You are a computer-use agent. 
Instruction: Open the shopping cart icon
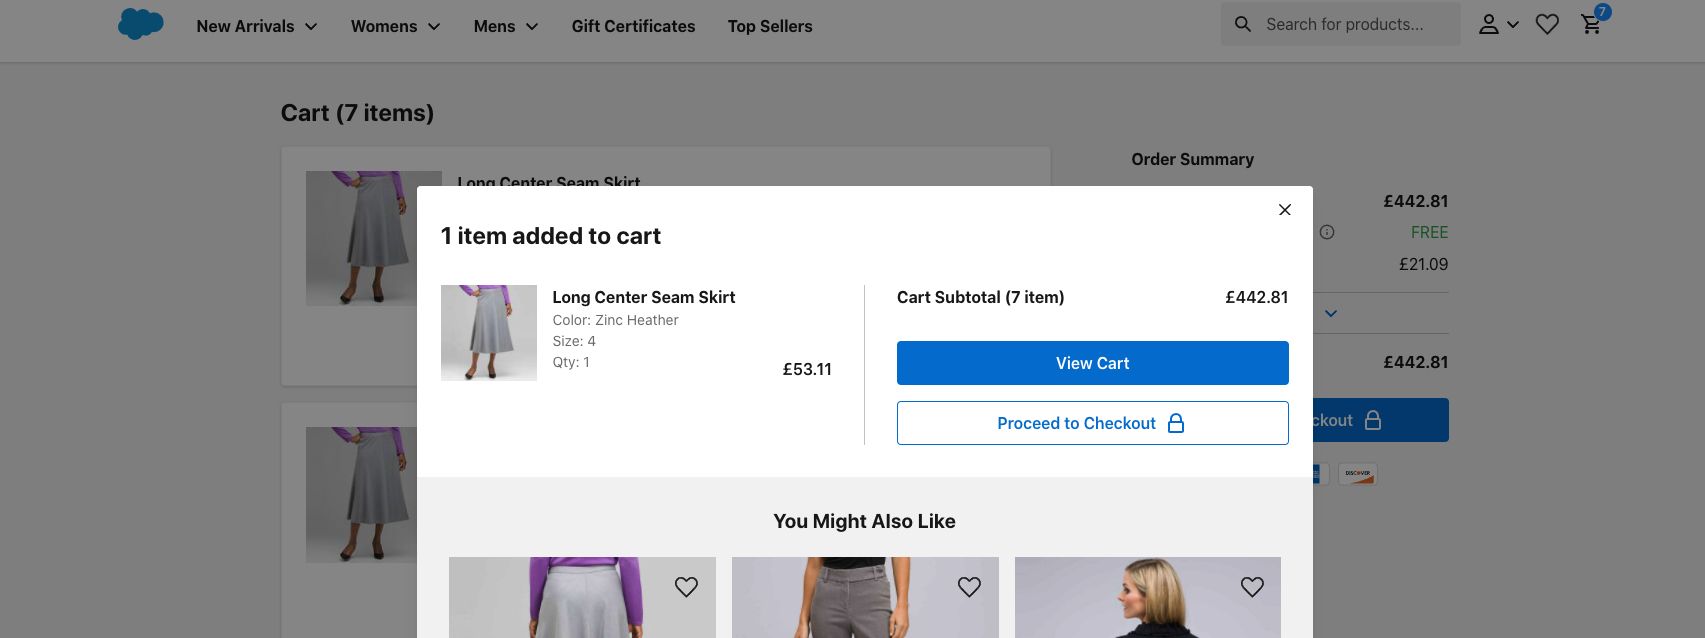(x=1591, y=24)
